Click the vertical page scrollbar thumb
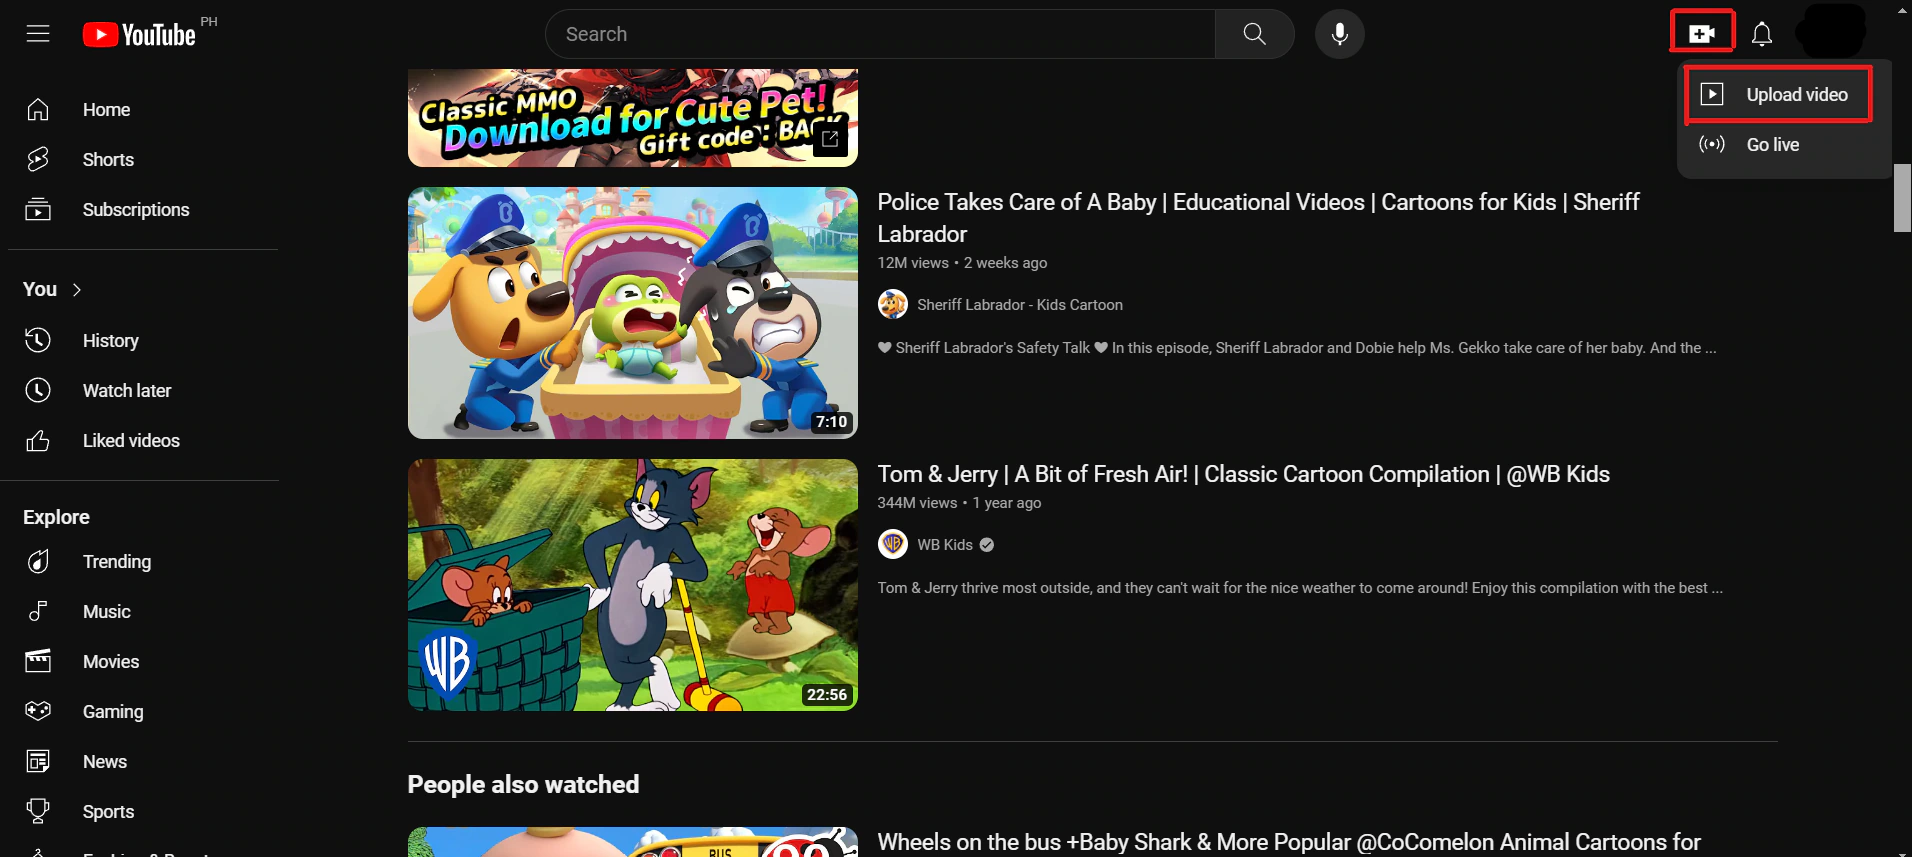Image resolution: width=1912 pixels, height=857 pixels. [1902, 198]
